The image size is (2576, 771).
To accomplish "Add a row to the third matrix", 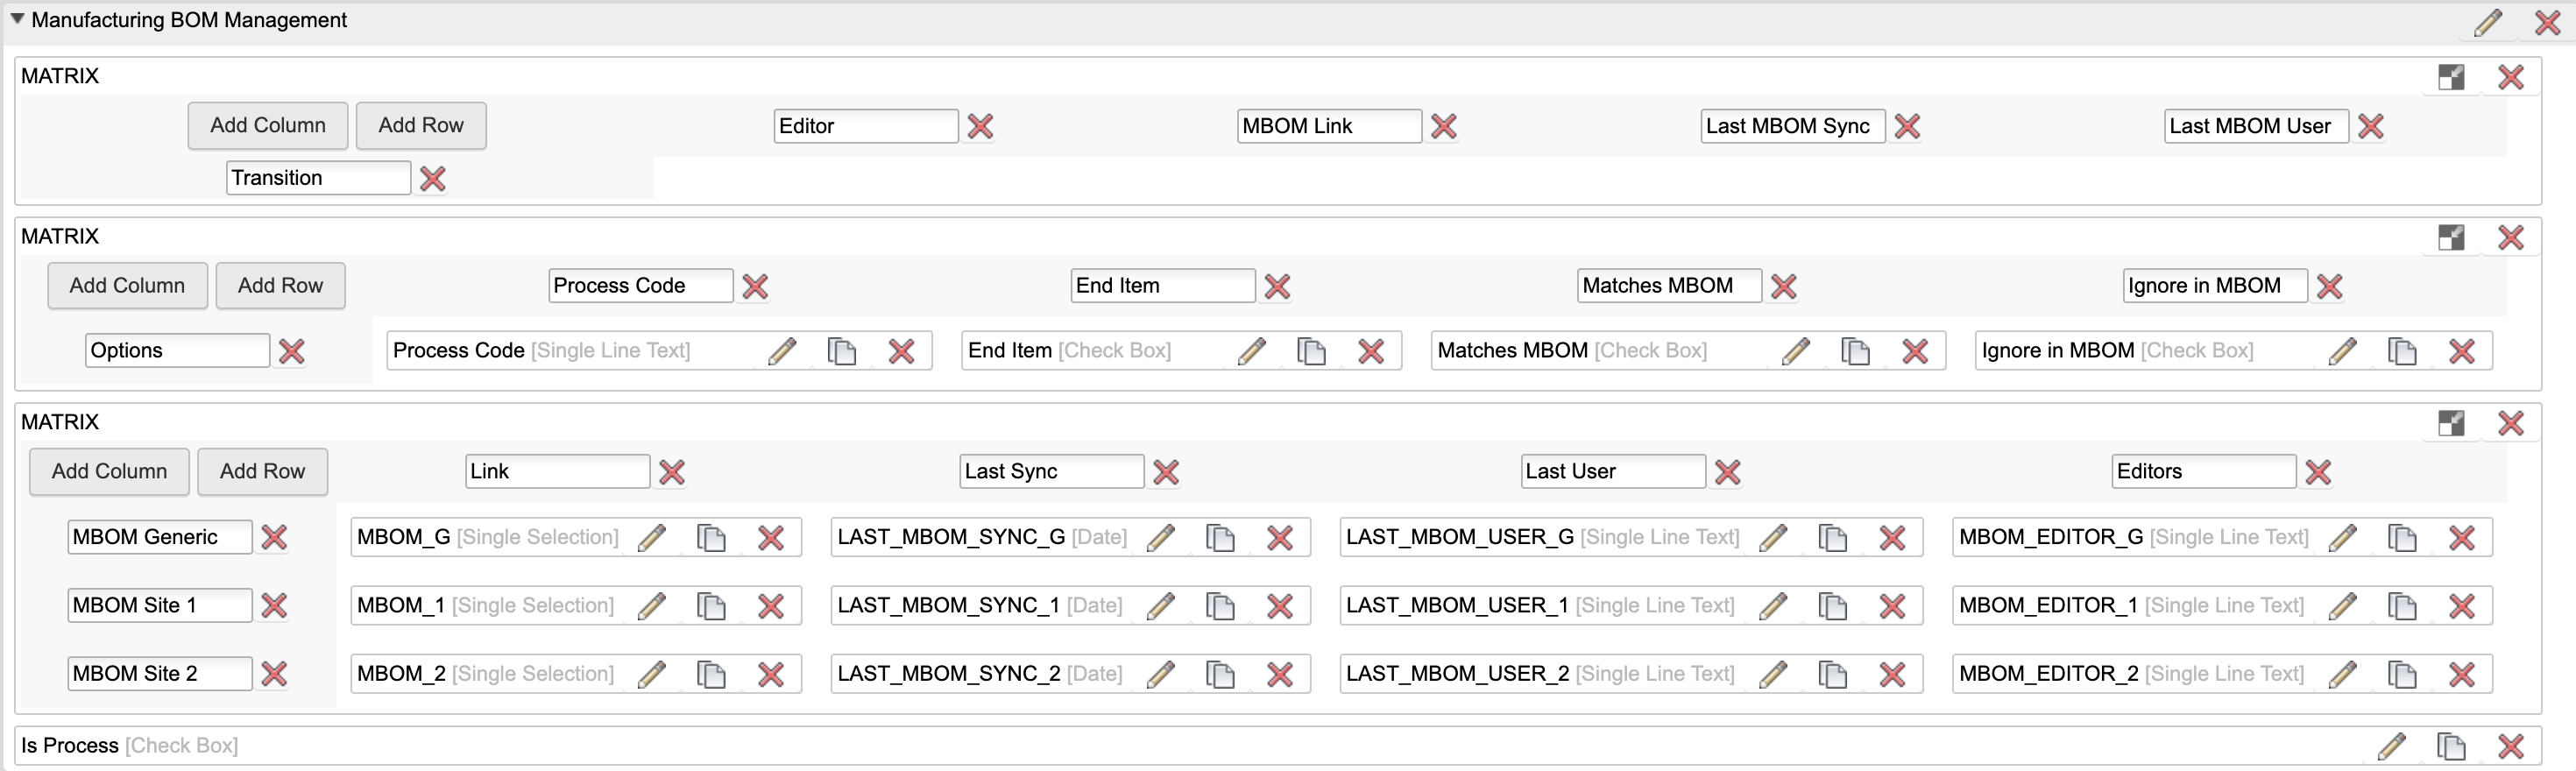I will (262, 472).
